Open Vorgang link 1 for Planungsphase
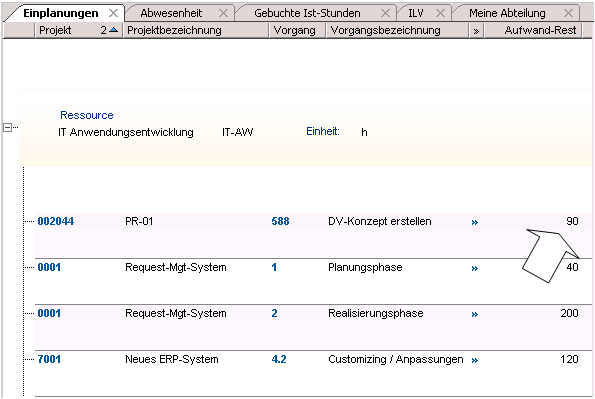 (274, 267)
